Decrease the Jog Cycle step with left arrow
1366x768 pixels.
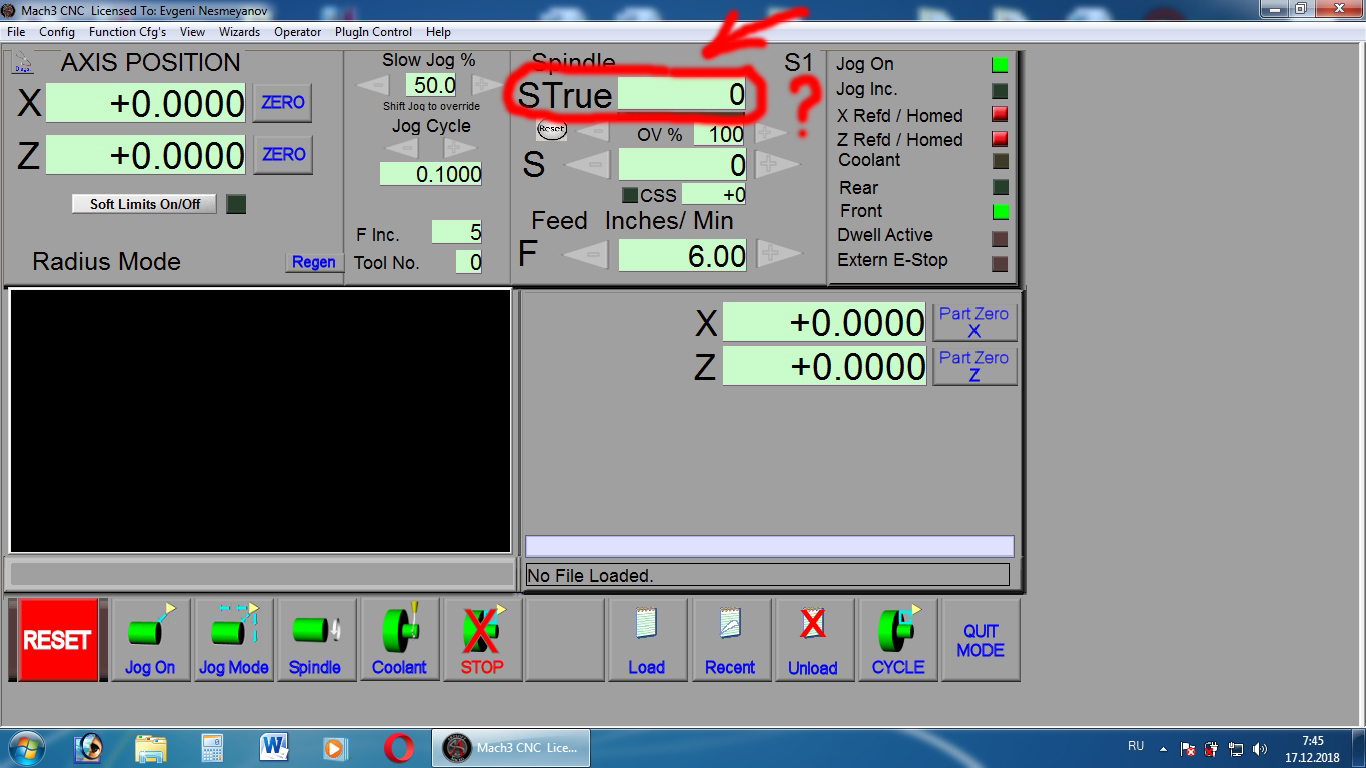click(402, 148)
